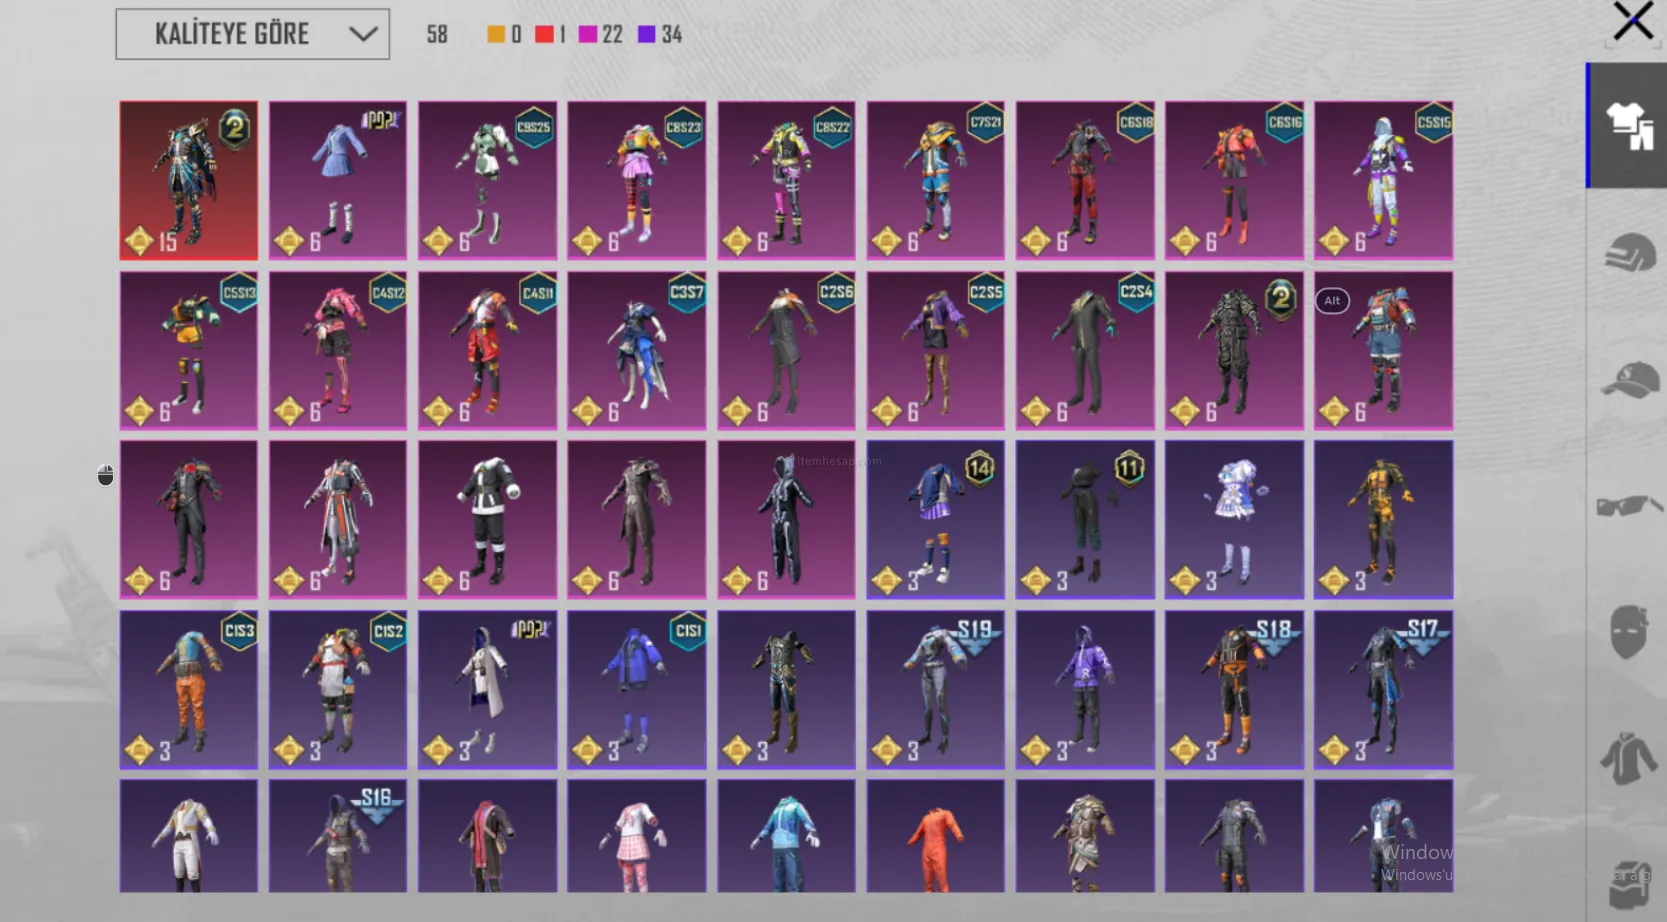Pick the orange jumpsuit outfit in bottom row
Viewport: 1667px width, 922px height.
point(935,836)
